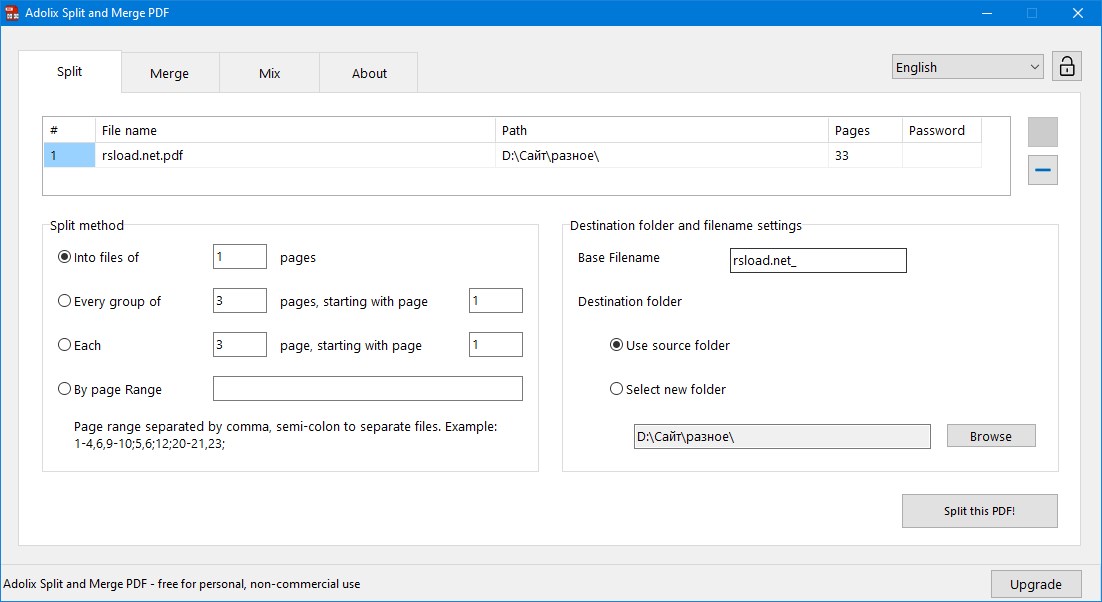Click the Upgrade button
This screenshot has width=1102, height=602.
[x=1036, y=583]
